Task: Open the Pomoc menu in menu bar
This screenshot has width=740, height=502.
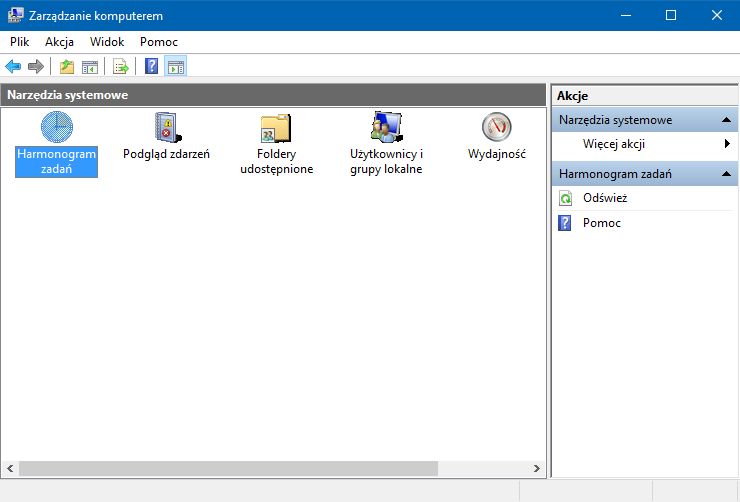Action: pyautogui.click(x=159, y=42)
